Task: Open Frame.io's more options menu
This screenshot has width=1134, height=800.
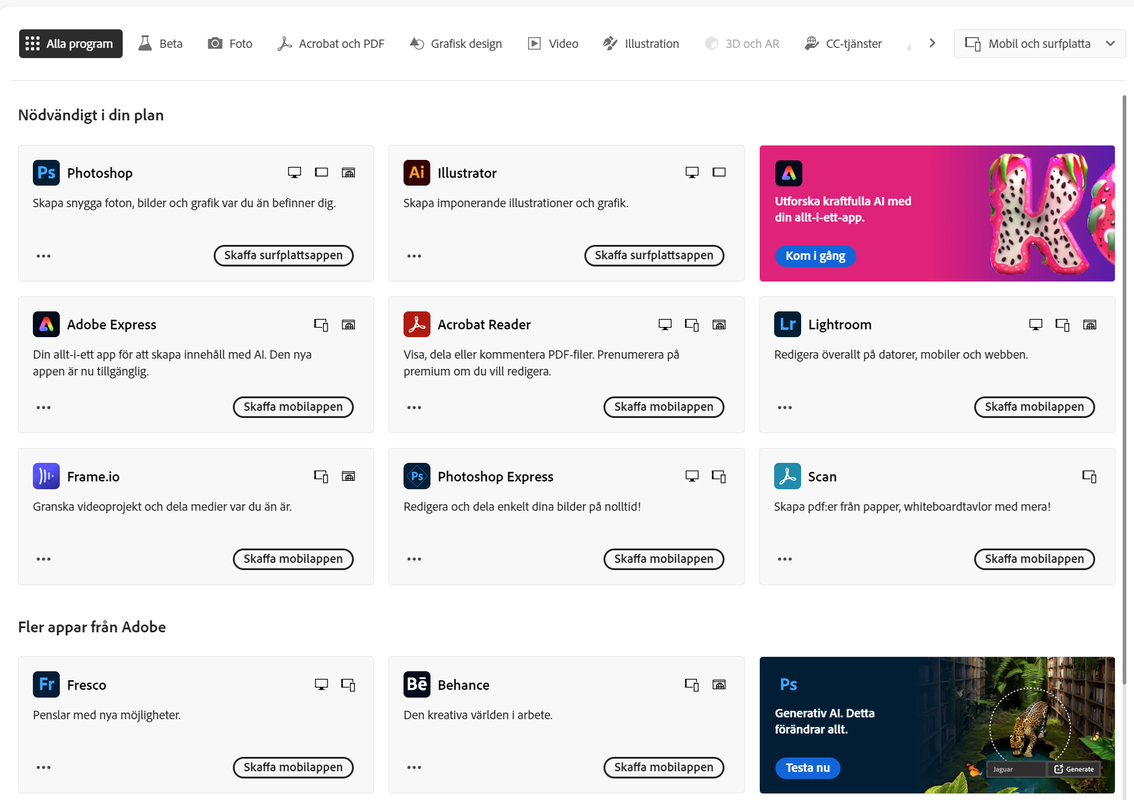Action: pos(43,559)
